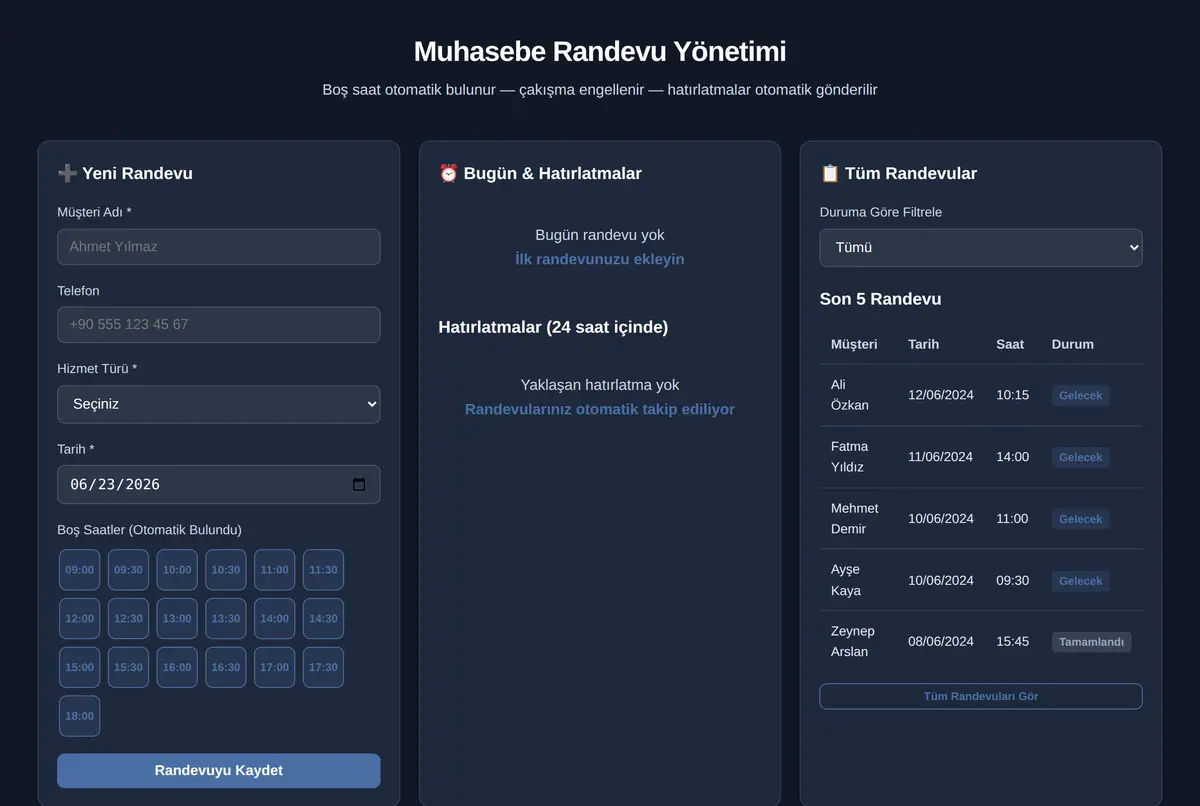Click the date 08/06/2024 cell
The image size is (1200, 806).
click(940, 642)
